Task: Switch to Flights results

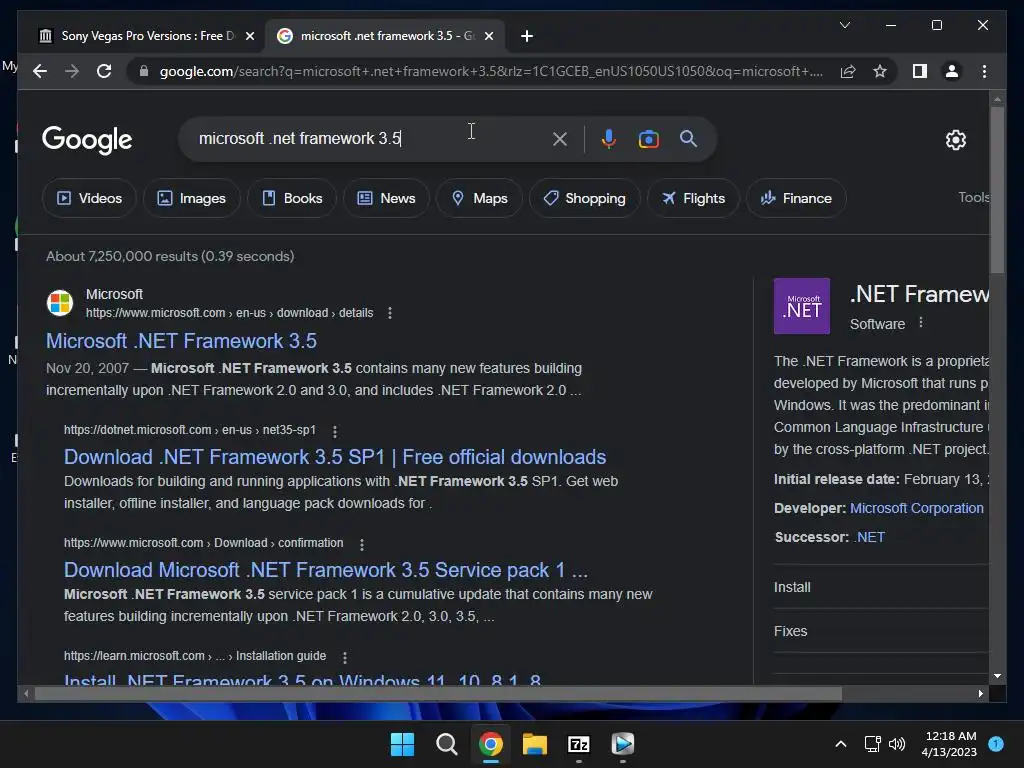Action: tap(694, 198)
